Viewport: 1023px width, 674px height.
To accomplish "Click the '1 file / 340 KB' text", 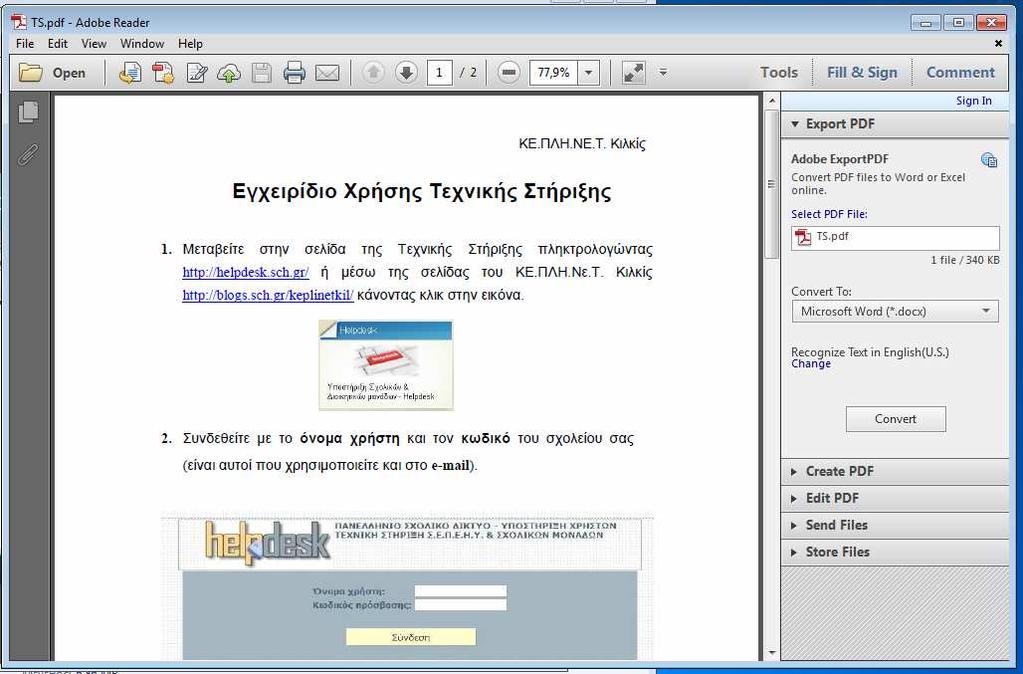I will (965, 260).
